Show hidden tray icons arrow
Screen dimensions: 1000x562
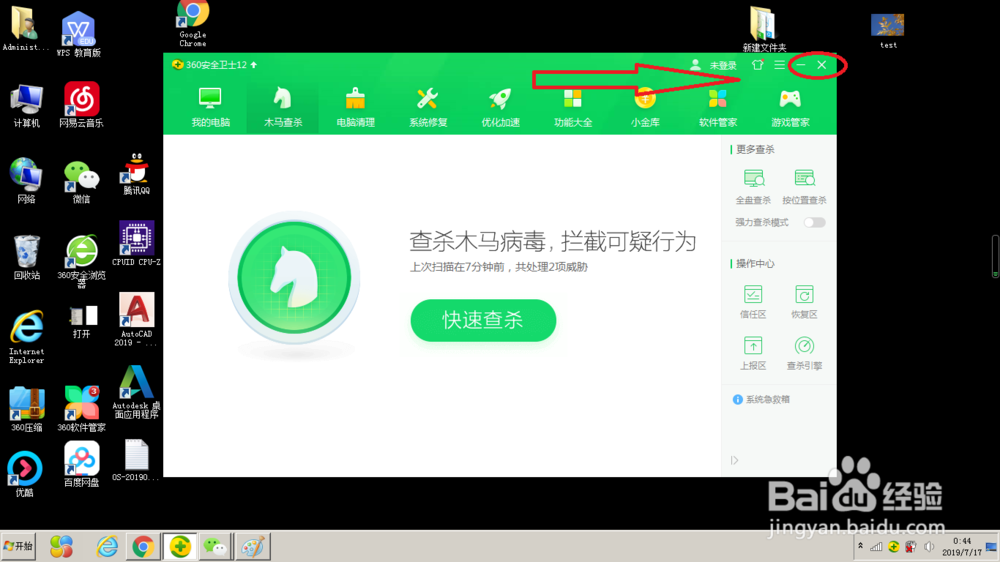coord(860,546)
